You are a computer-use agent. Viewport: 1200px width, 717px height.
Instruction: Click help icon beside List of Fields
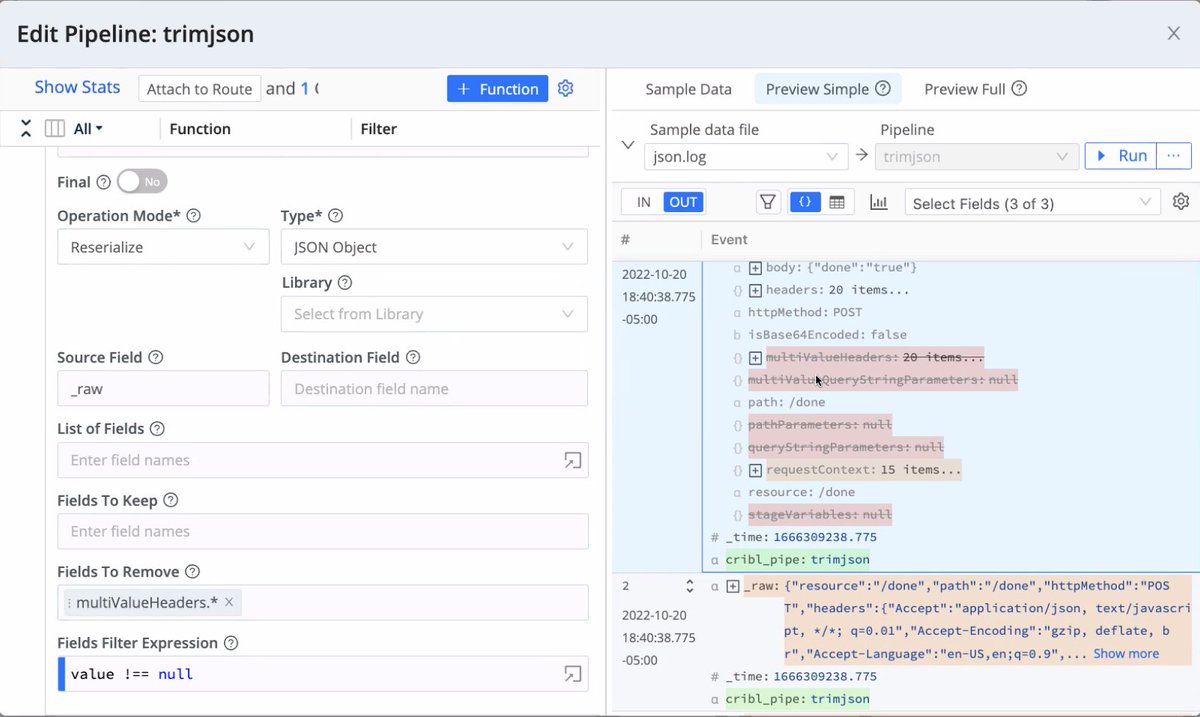tap(157, 429)
